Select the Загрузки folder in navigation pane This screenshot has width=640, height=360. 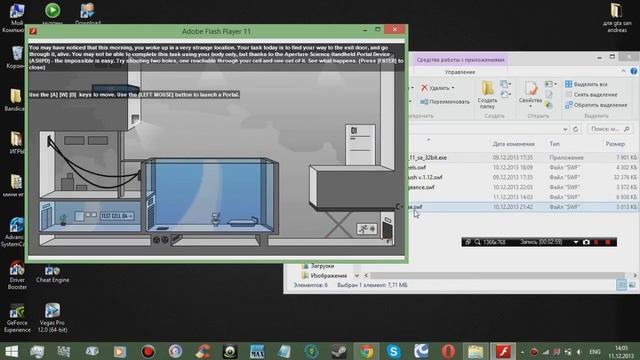tap(318, 266)
